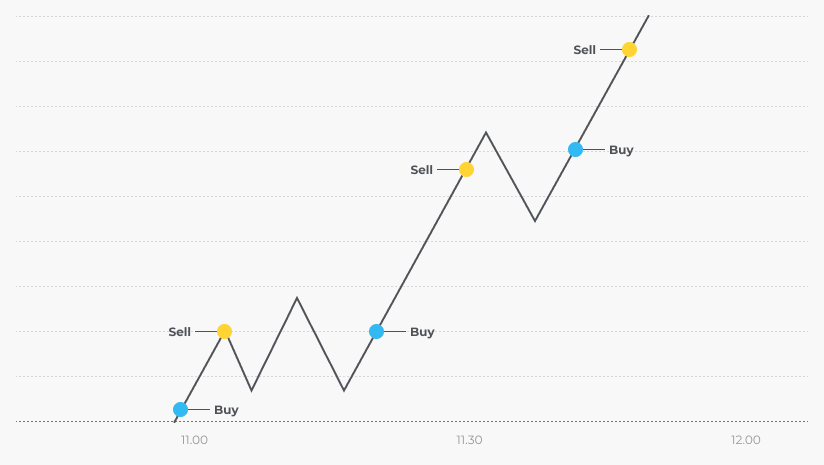Click the trough before the highest Buy dot
Image resolution: width=824 pixels, height=465 pixels.
click(x=535, y=221)
